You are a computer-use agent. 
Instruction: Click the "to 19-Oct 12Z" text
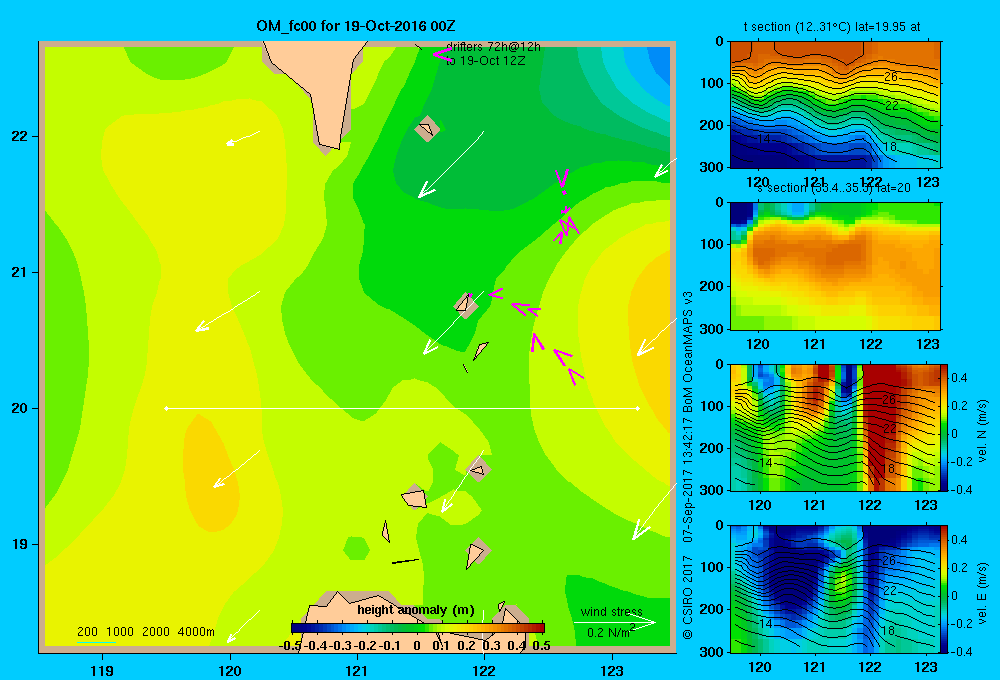tap(485, 61)
